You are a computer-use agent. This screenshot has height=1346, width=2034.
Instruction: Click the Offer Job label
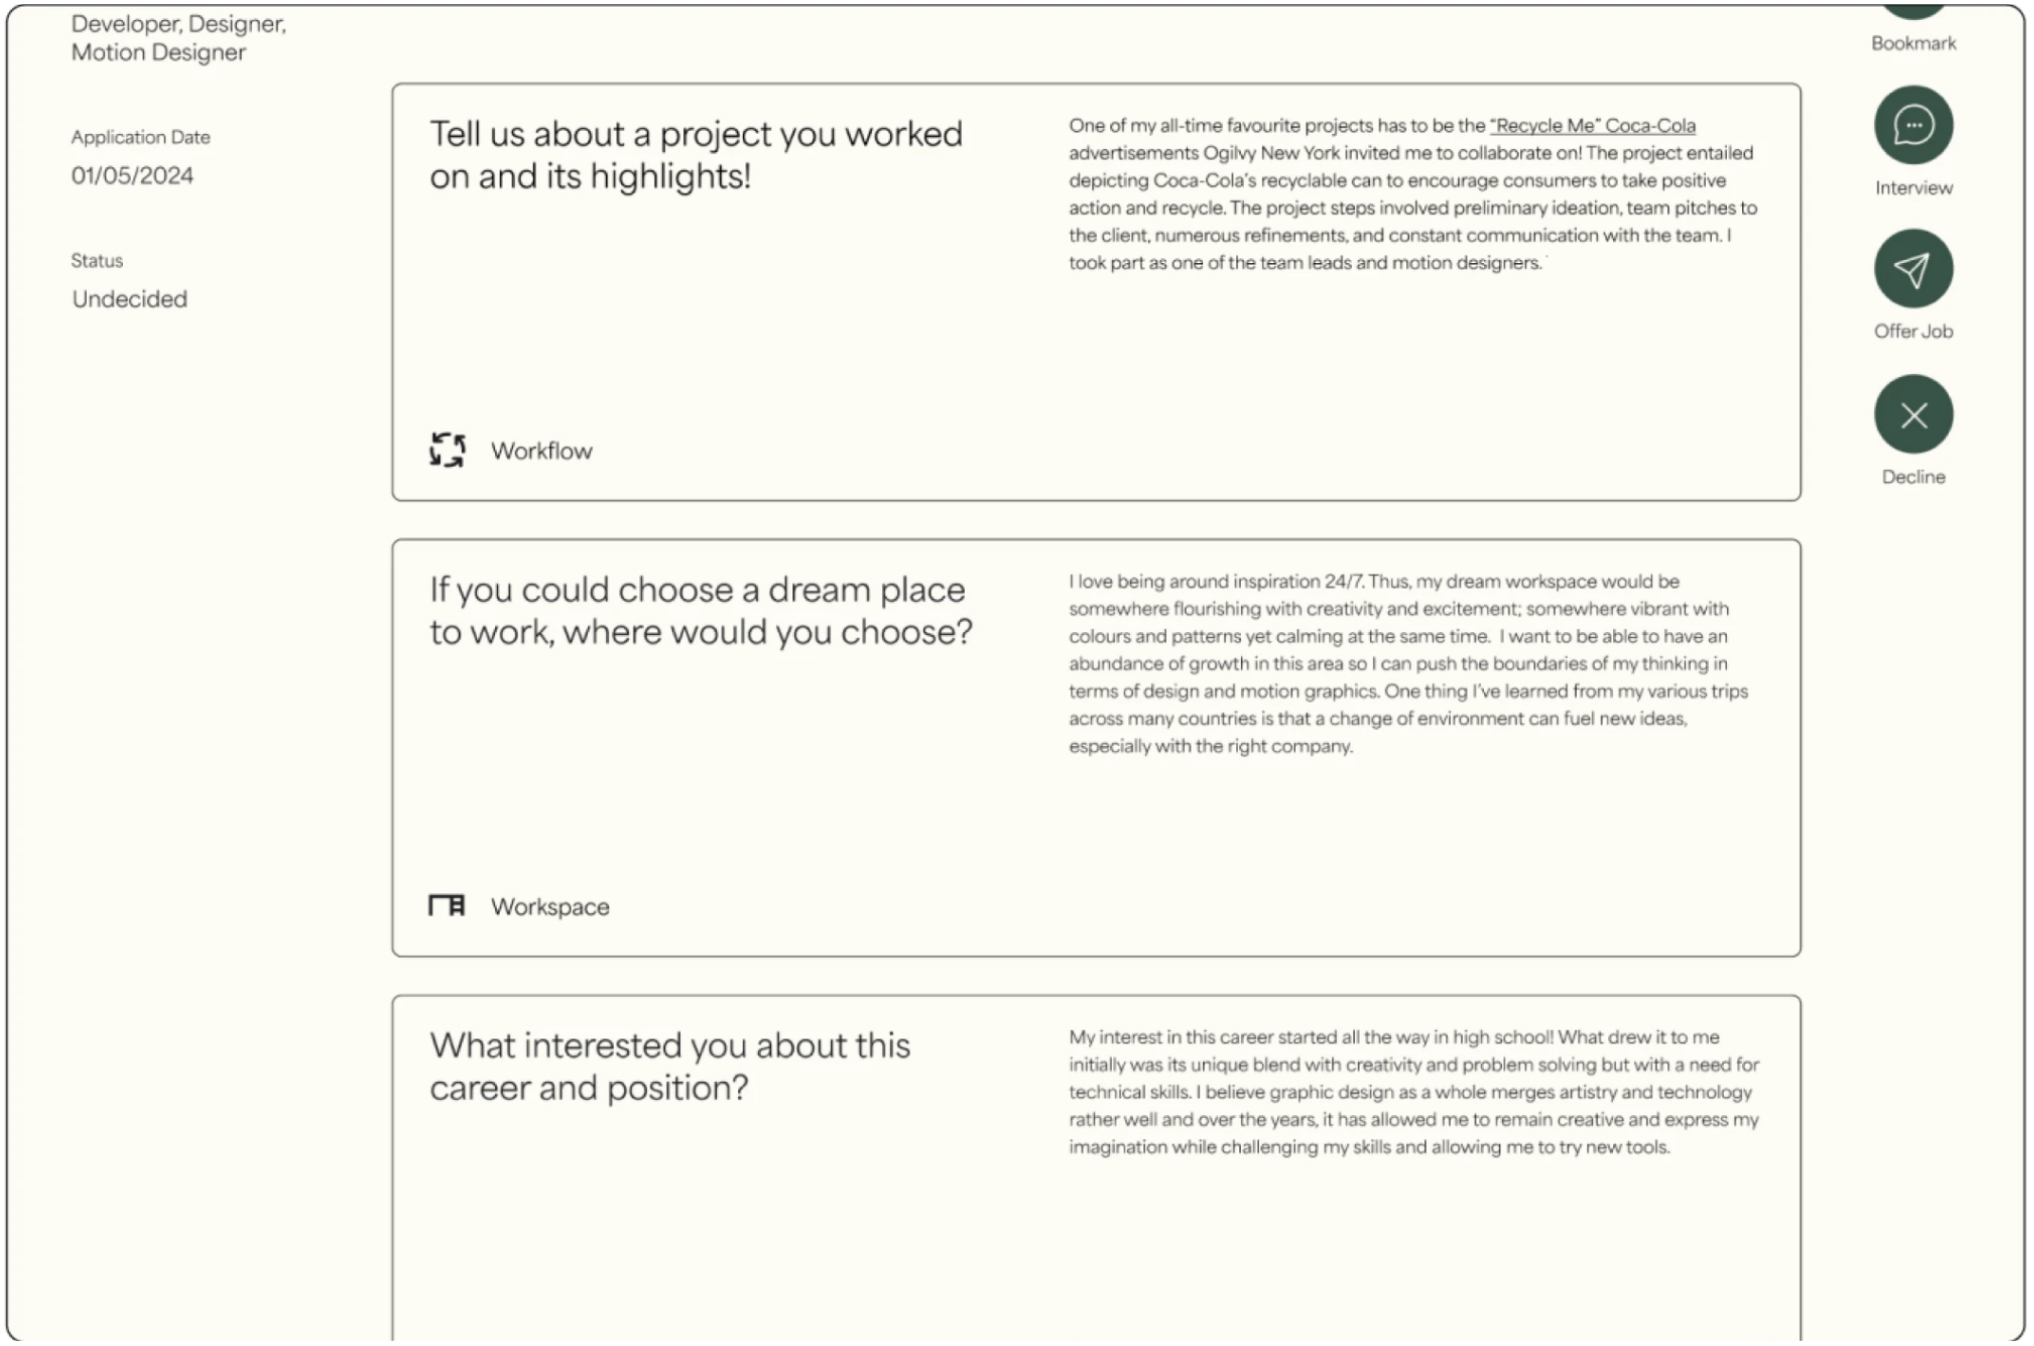(1912, 331)
